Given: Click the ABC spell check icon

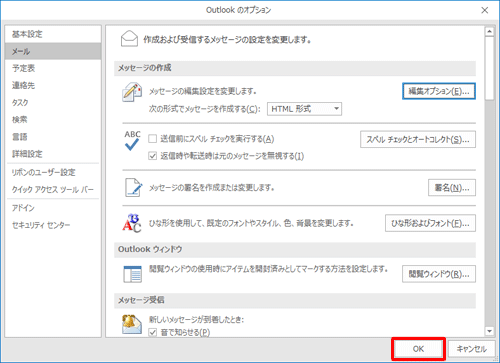Looking at the screenshot, I should pyautogui.click(x=132, y=140).
